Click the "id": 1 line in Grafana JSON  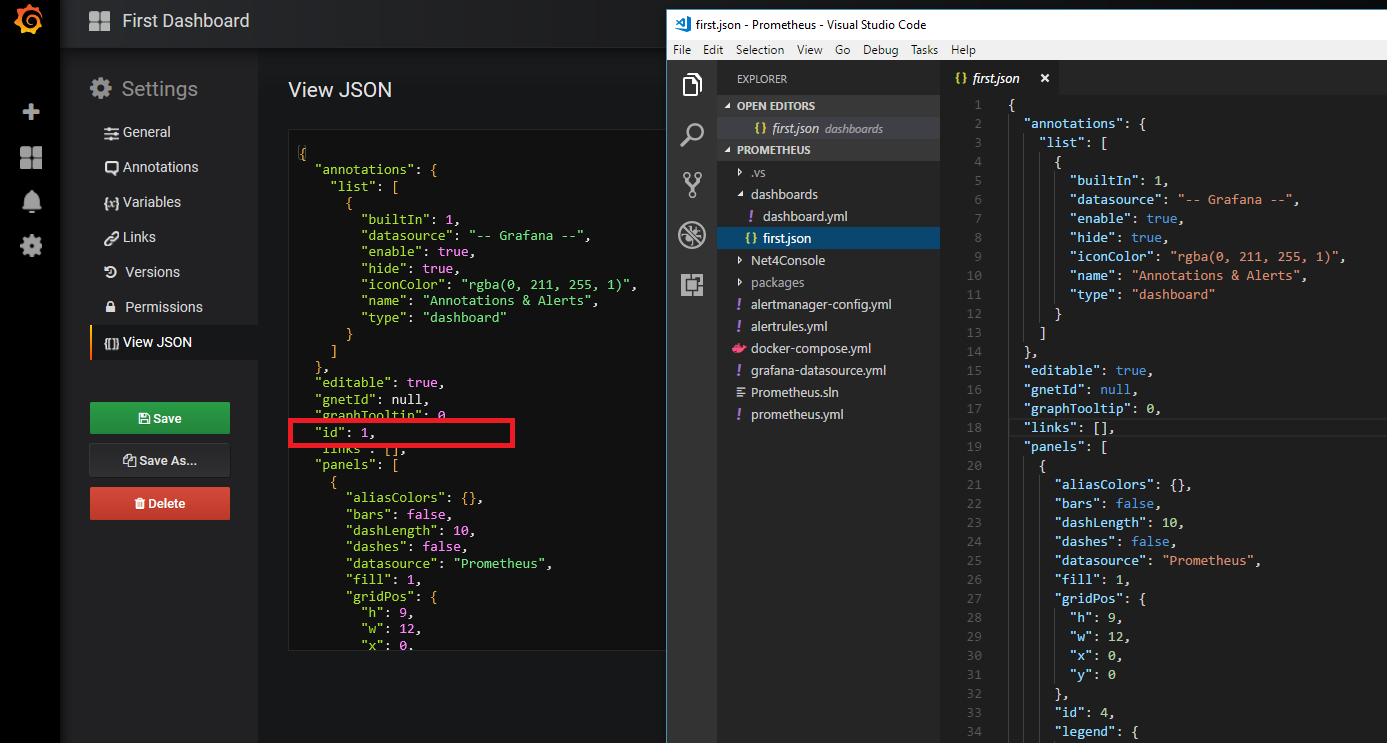346,432
